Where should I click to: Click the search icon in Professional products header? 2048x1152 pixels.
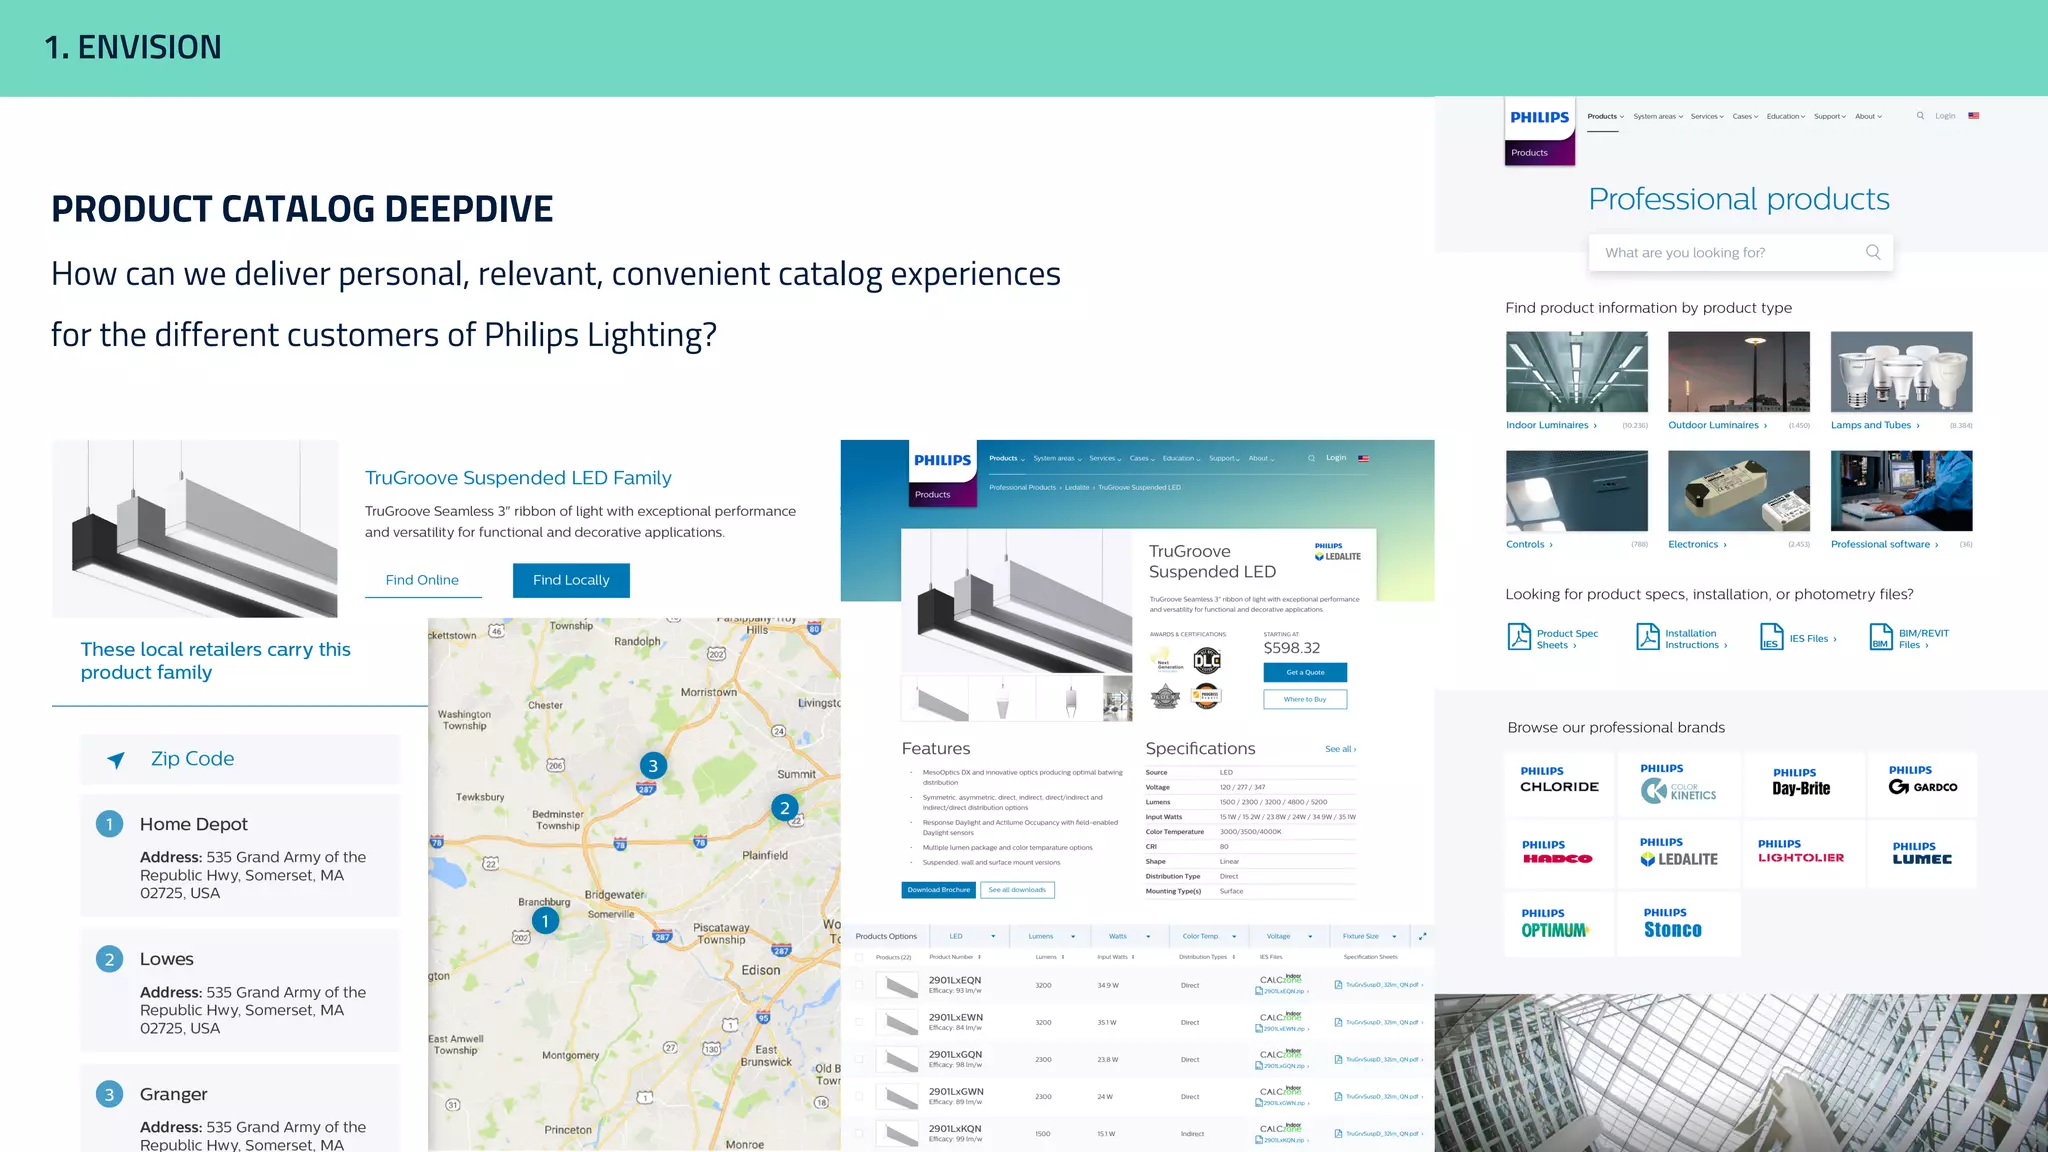coord(1920,116)
